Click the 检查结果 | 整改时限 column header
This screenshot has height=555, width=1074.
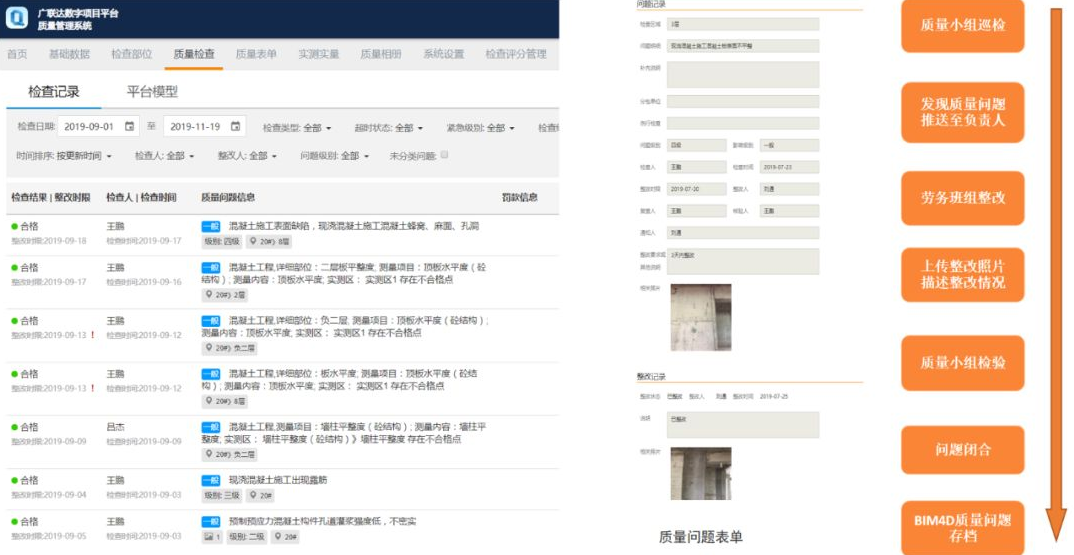click(51, 197)
